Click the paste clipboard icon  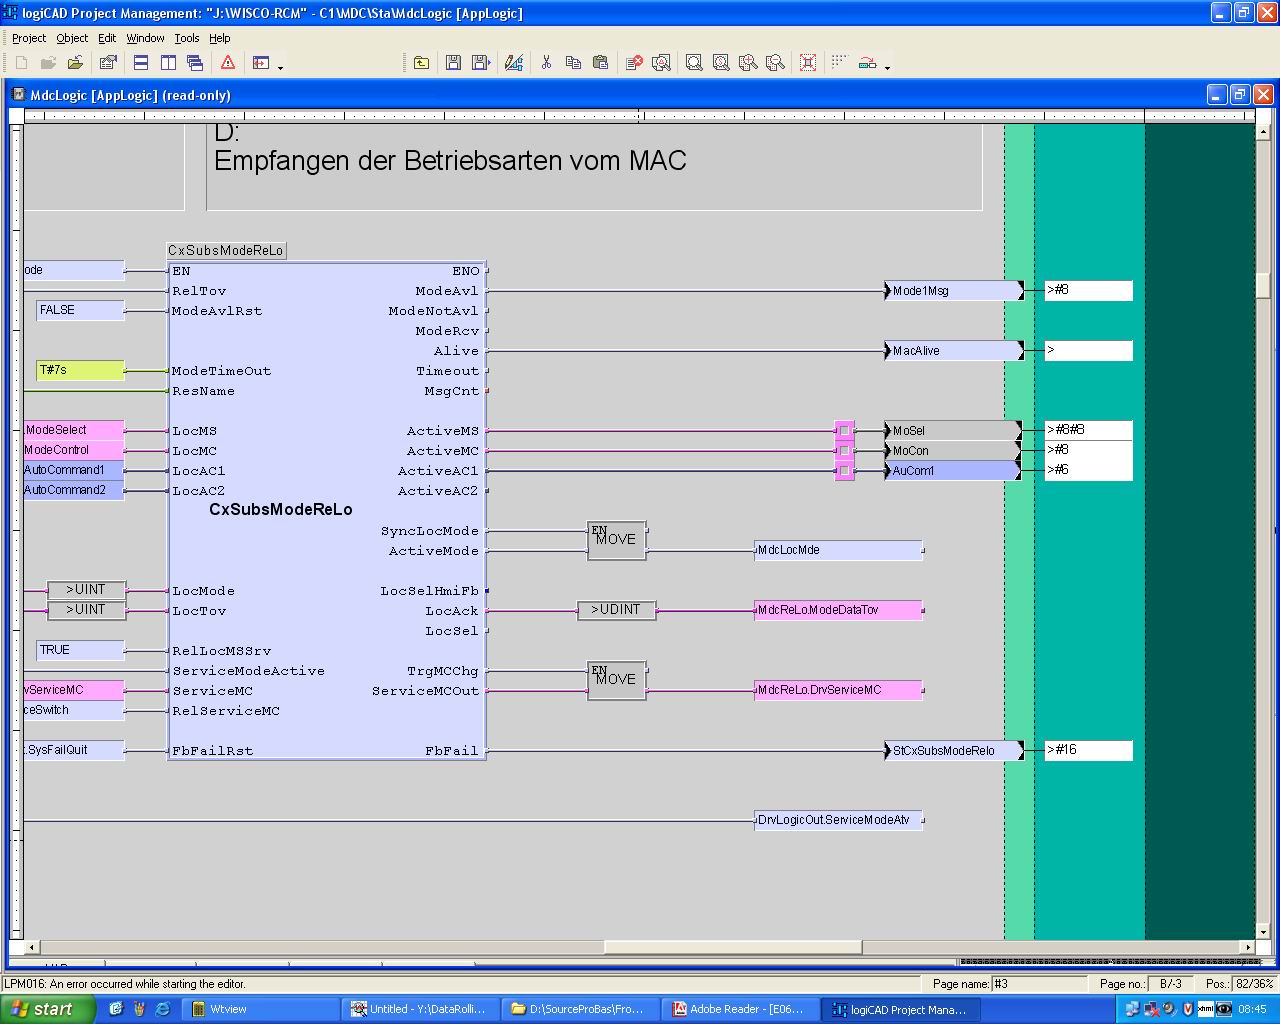pyautogui.click(x=600, y=63)
